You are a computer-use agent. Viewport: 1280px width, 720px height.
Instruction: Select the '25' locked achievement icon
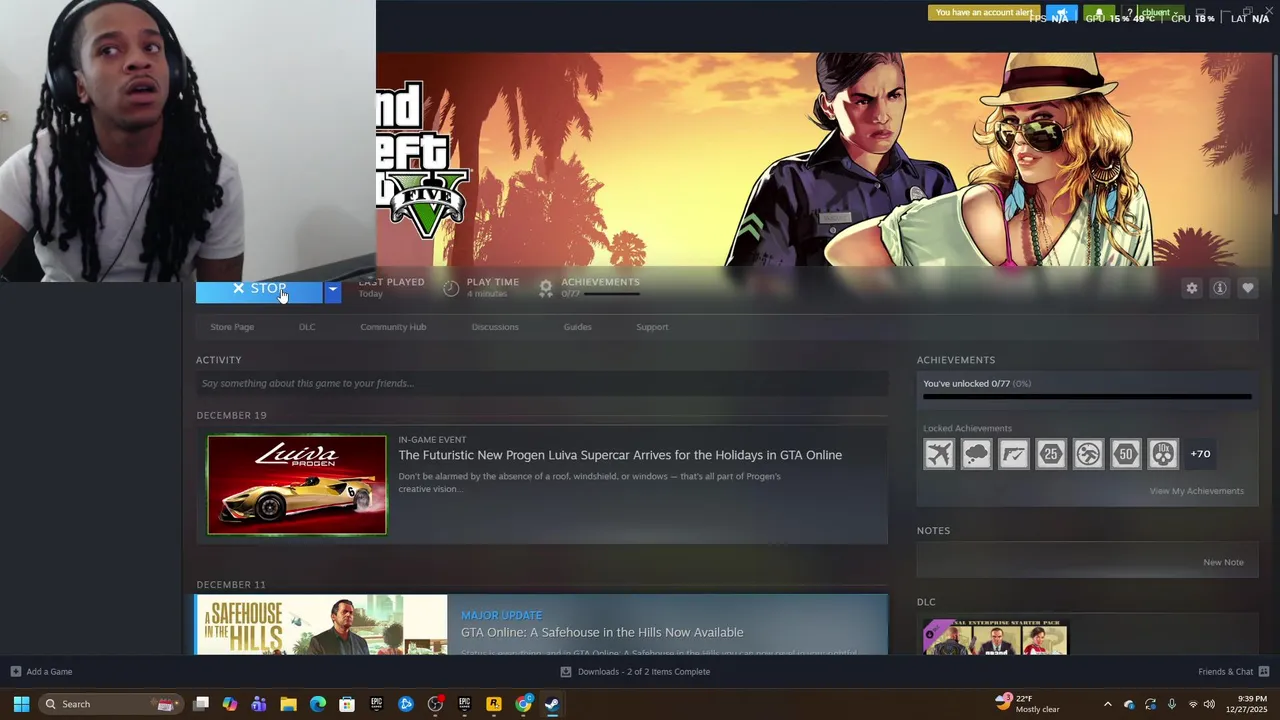tap(1051, 454)
